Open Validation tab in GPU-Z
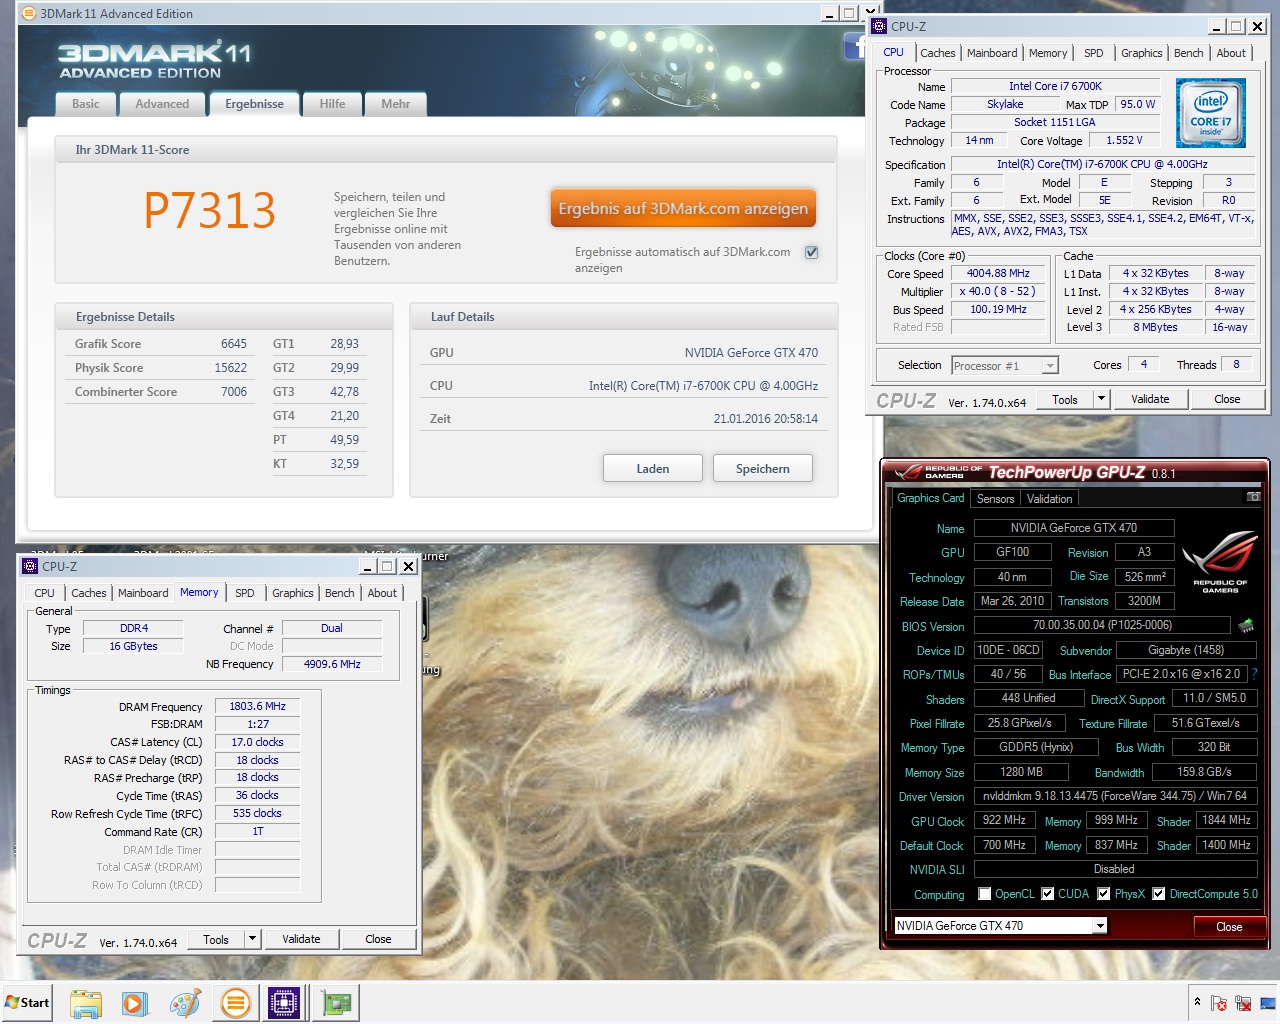 click(1050, 499)
